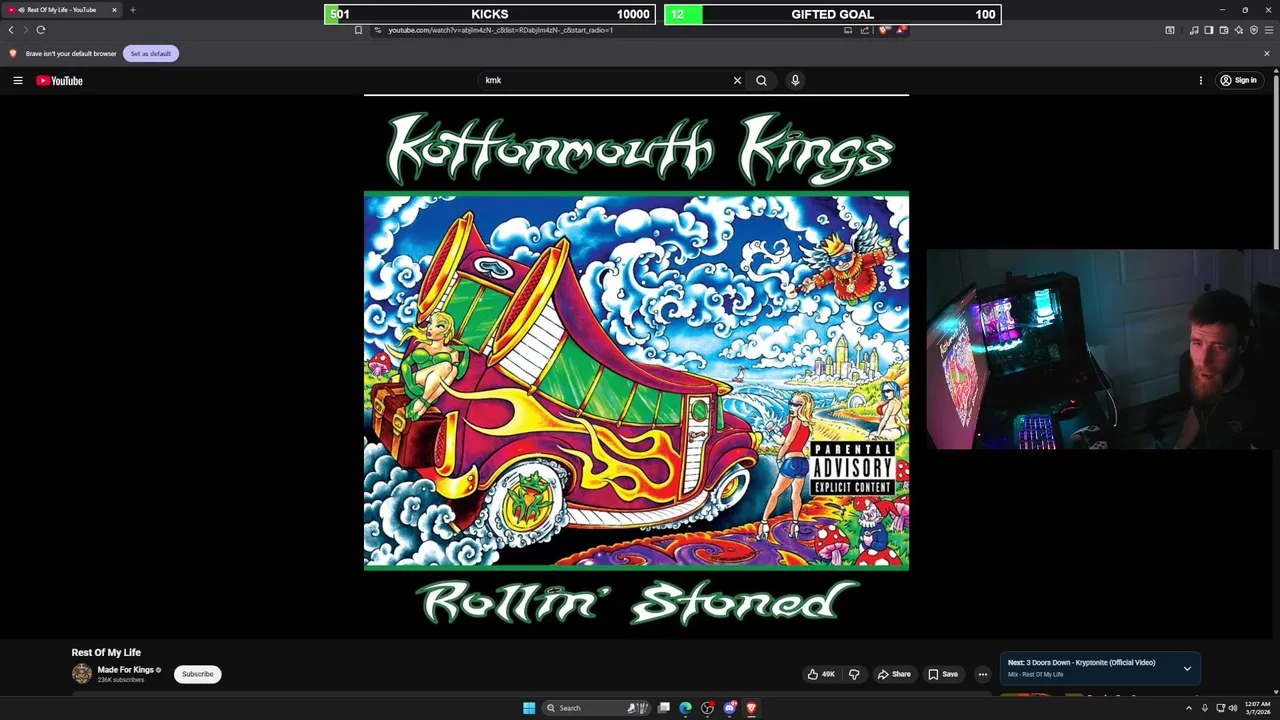Open the clock and date in taskbar
Viewport: 1280px width, 720px height.
pos(1258,708)
